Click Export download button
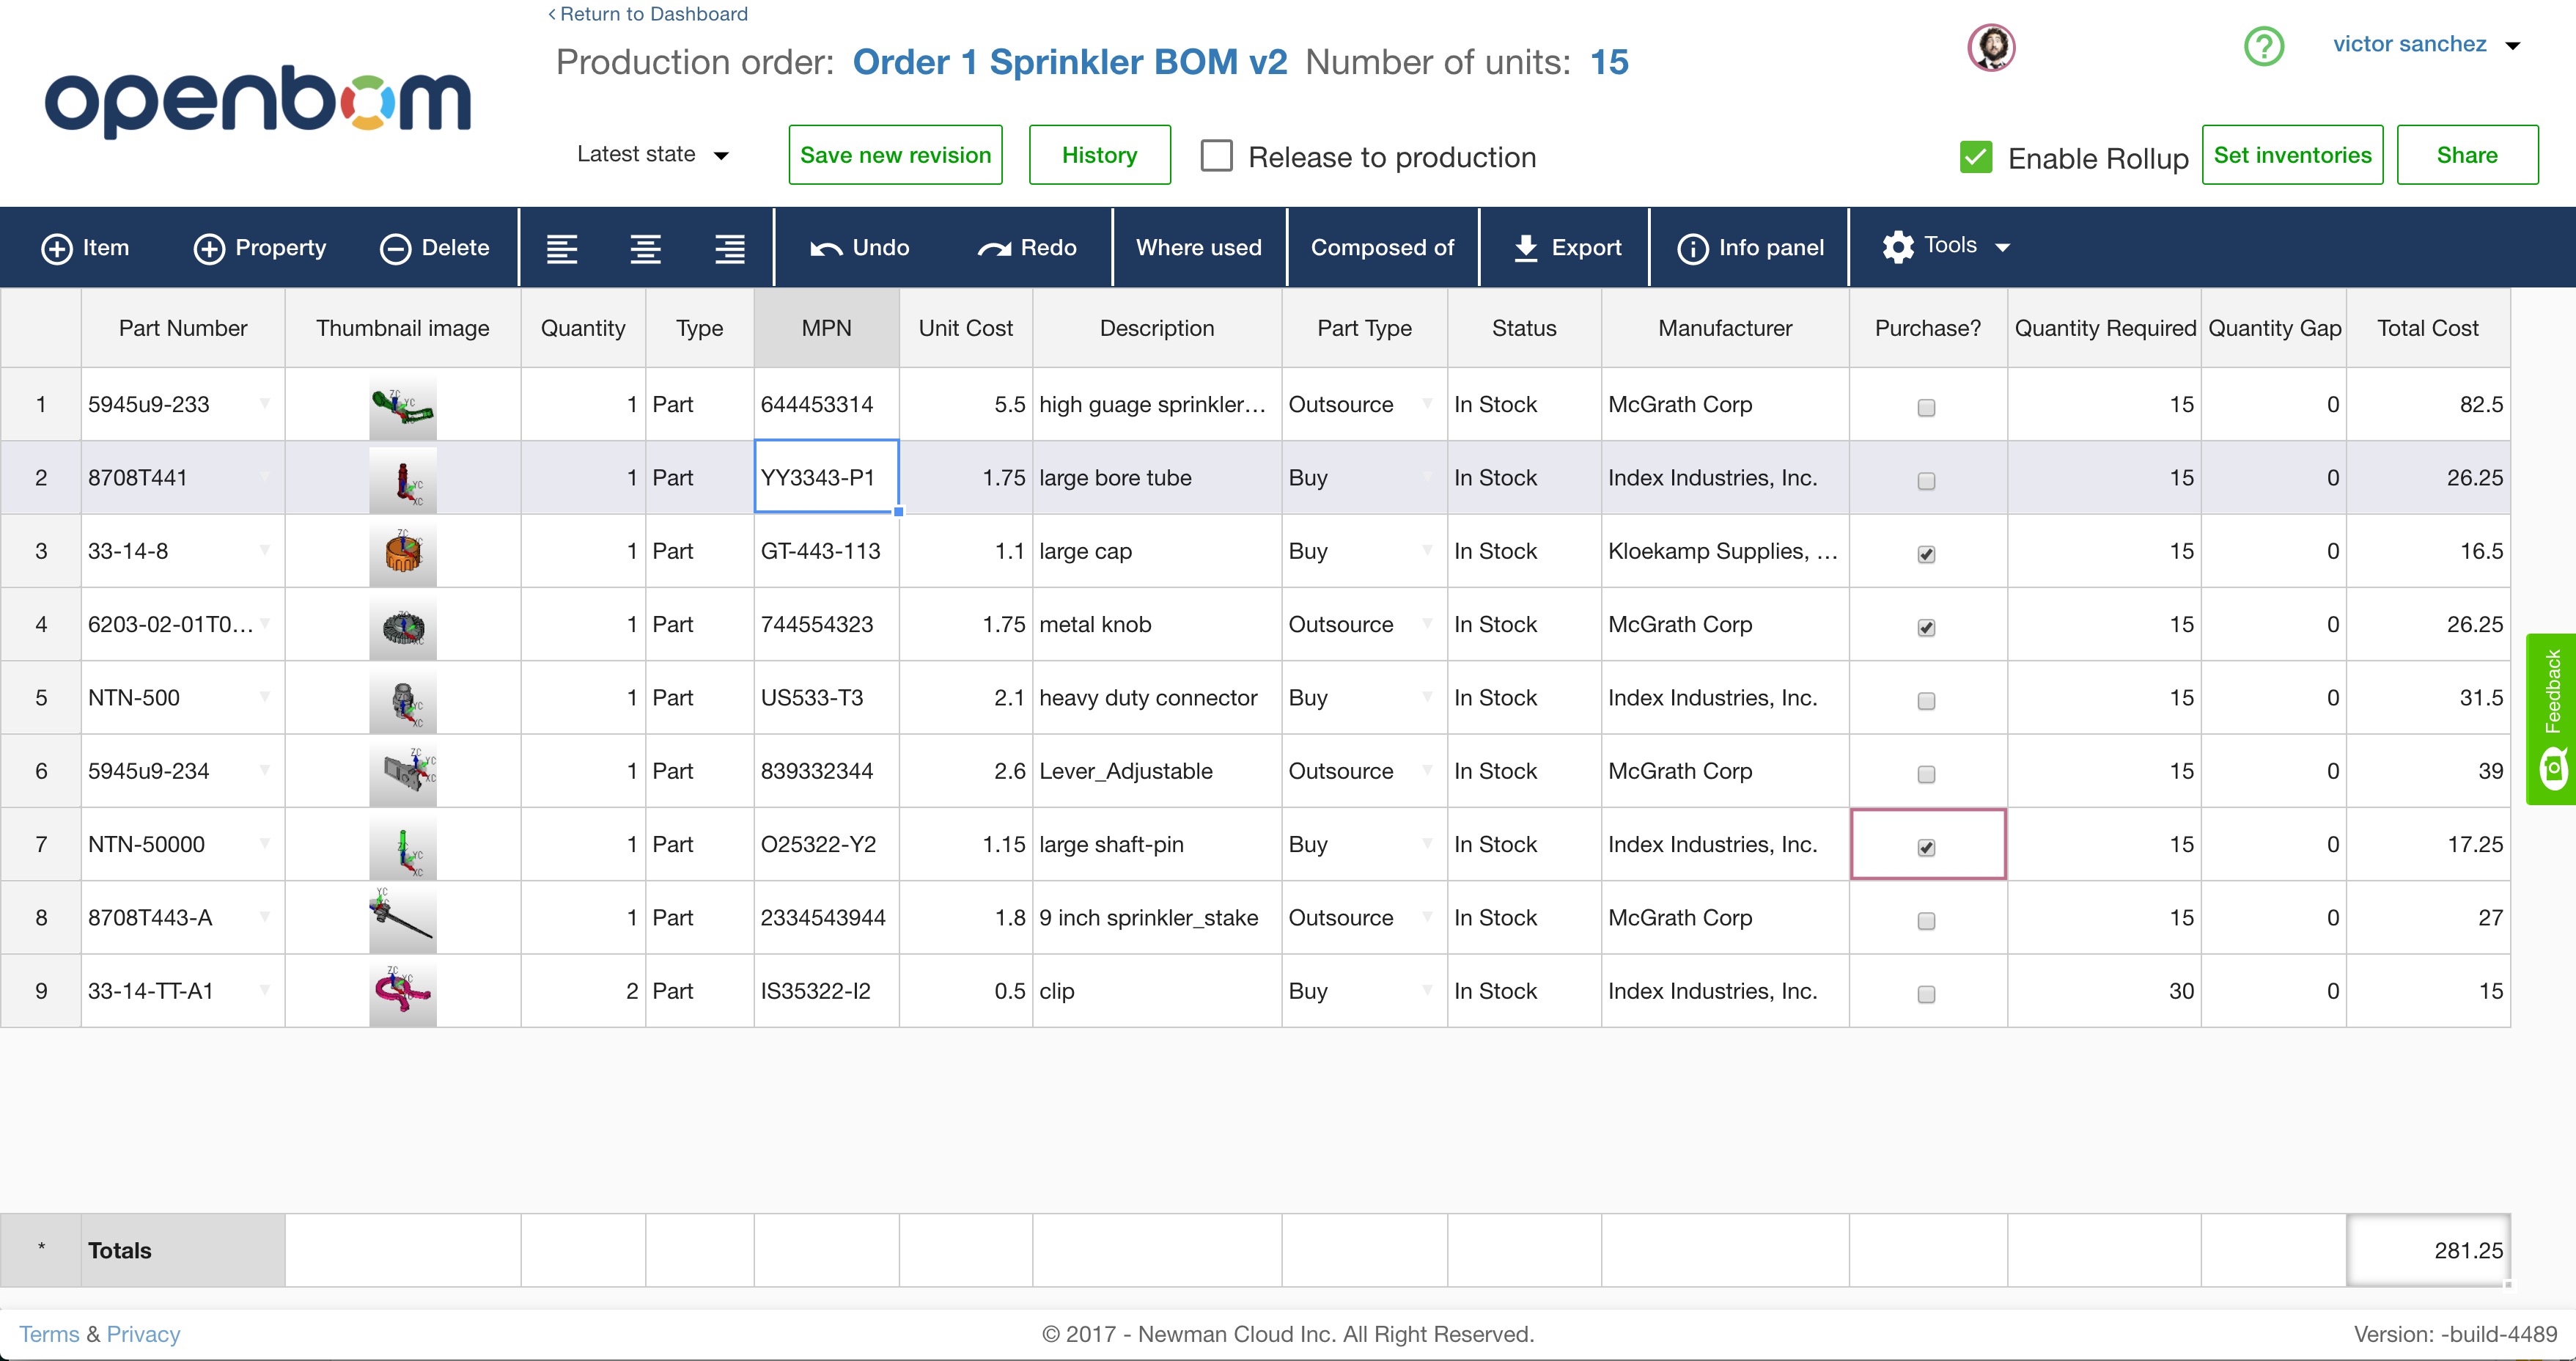2576x1361 pixels. [x=1567, y=248]
